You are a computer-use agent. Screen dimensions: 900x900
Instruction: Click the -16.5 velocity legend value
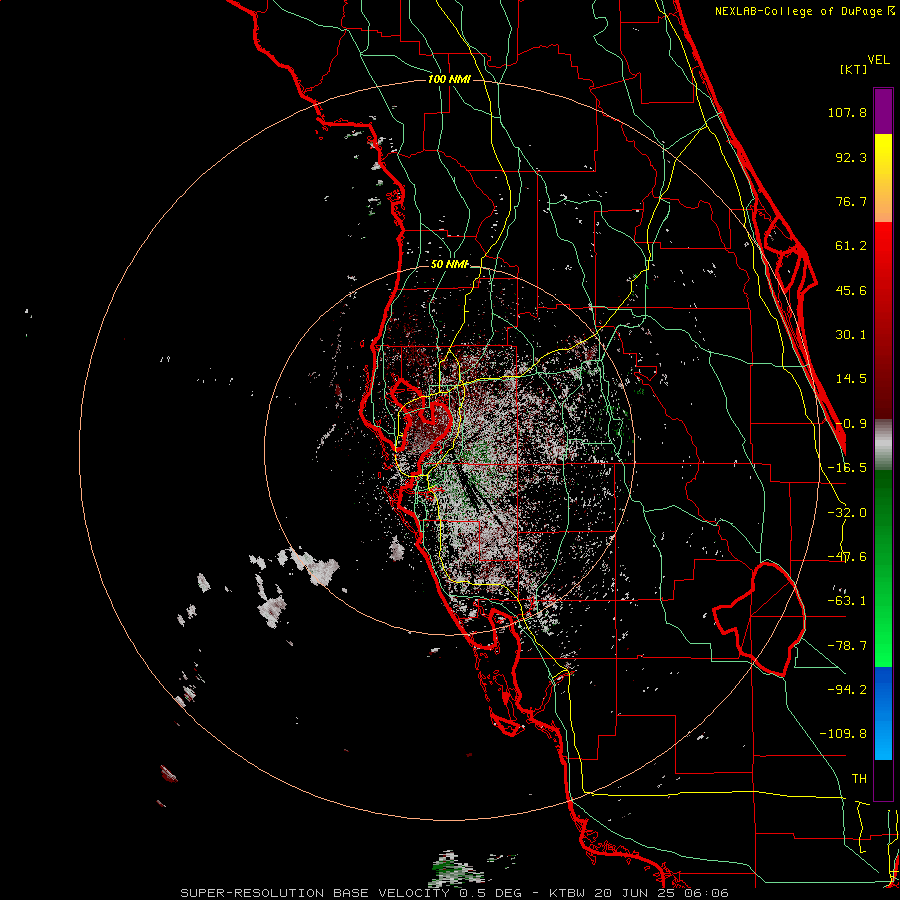click(847, 468)
